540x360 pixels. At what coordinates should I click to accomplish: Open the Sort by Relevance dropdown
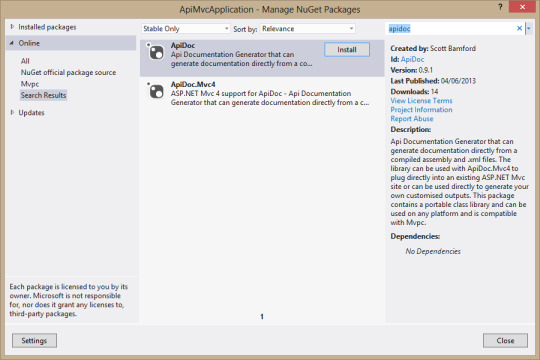[308, 29]
